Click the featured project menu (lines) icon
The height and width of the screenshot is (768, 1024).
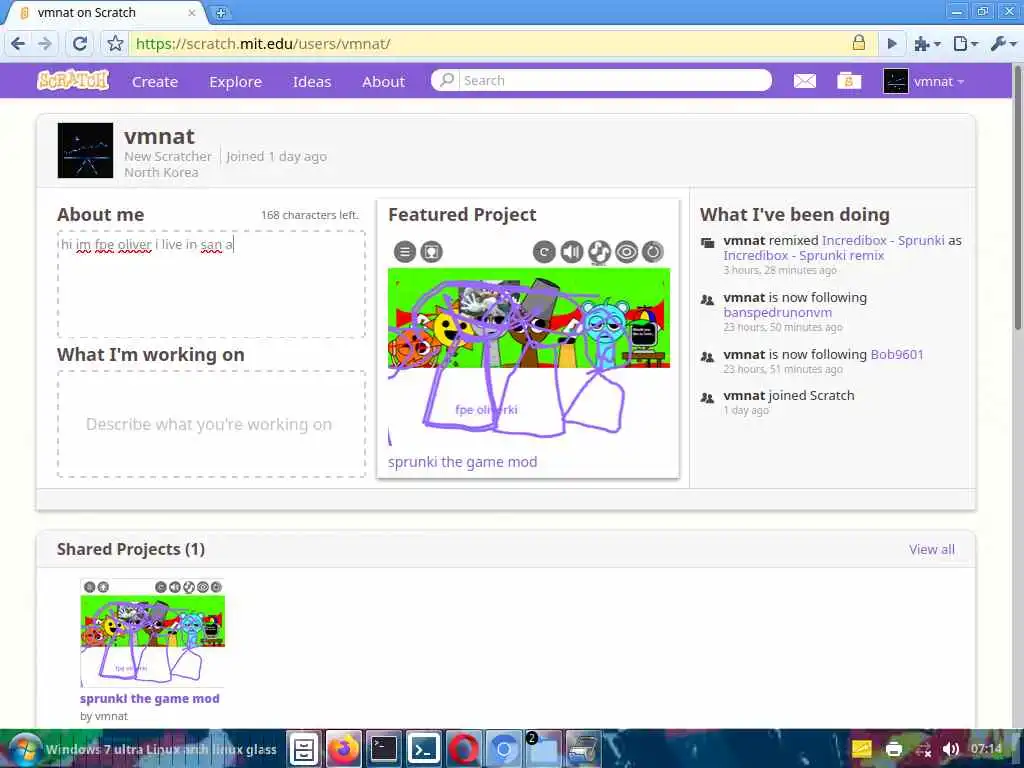pyautogui.click(x=405, y=251)
